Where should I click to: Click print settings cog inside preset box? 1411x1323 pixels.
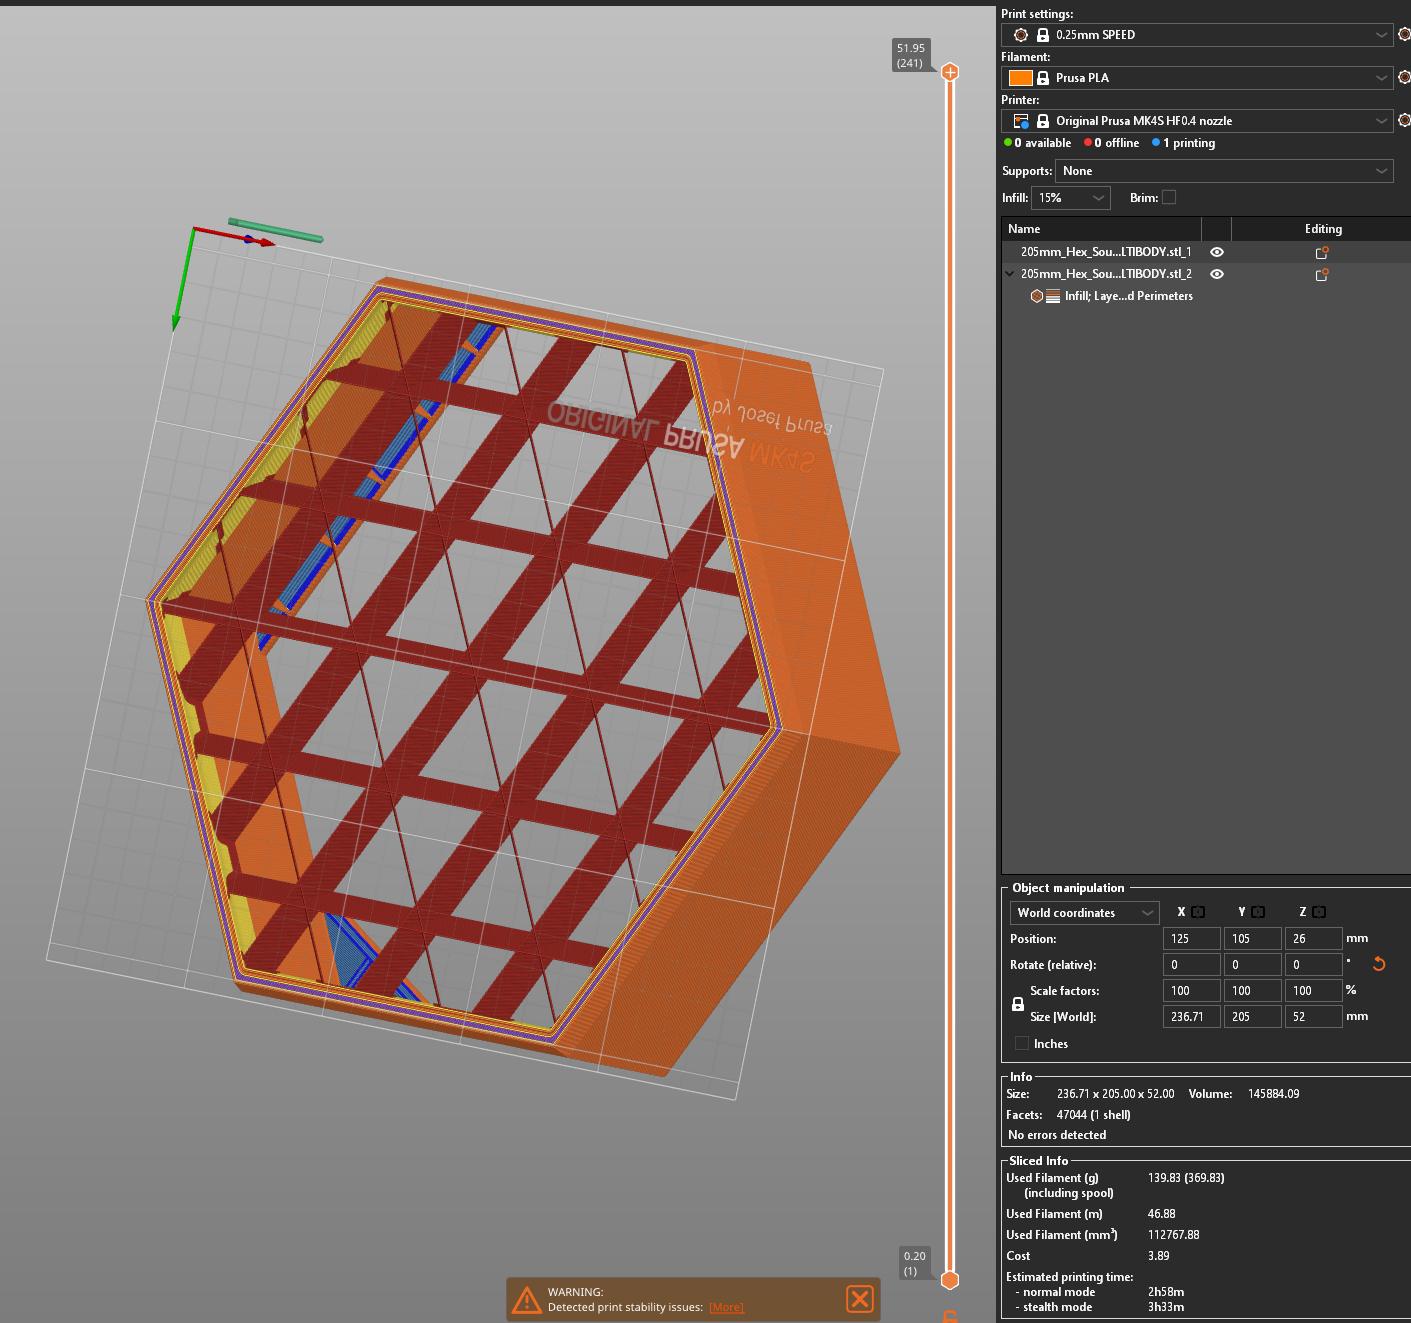[x=1021, y=34]
